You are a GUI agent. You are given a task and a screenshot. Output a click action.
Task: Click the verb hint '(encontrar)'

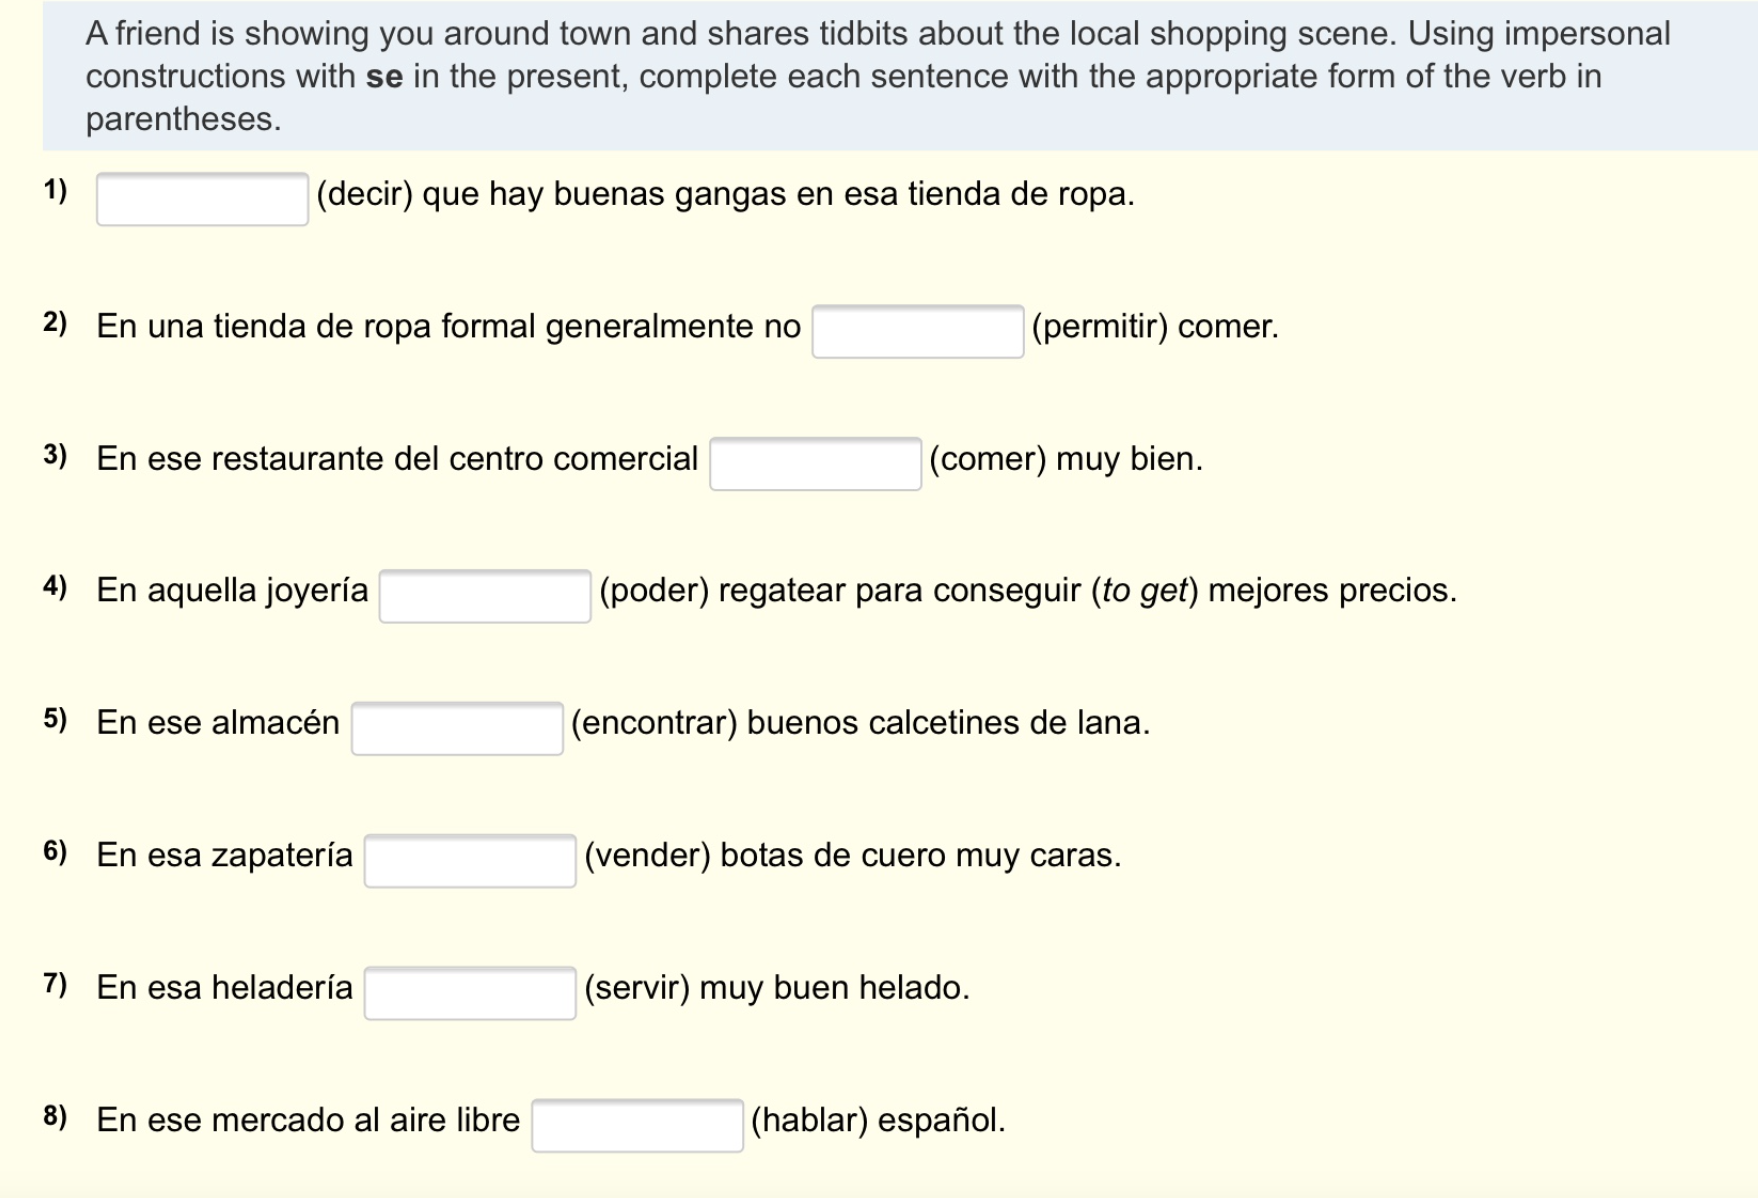tap(654, 722)
